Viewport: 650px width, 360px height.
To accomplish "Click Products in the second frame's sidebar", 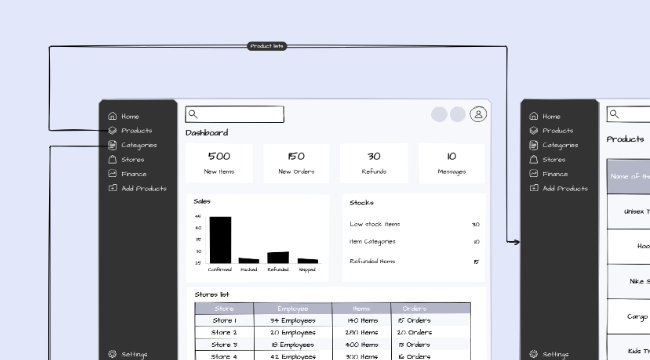I will pos(558,131).
